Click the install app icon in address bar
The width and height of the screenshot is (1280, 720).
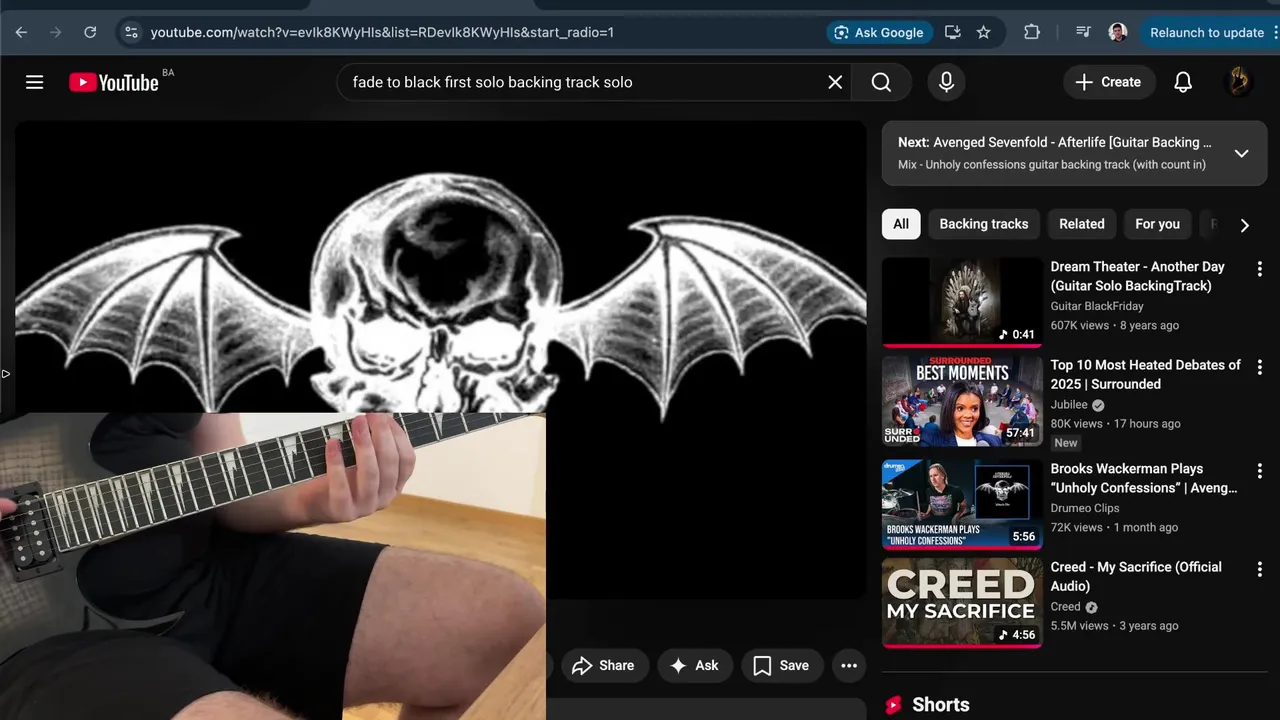coord(952,32)
